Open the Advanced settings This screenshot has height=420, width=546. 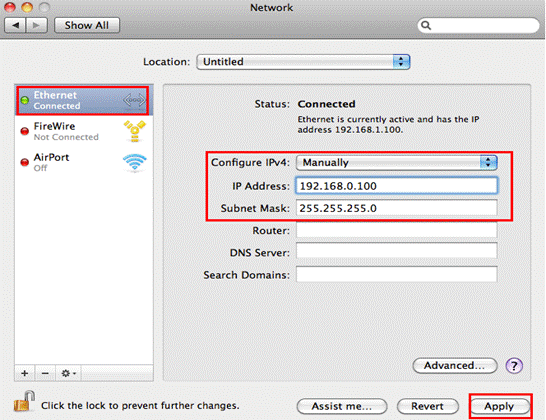click(455, 366)
